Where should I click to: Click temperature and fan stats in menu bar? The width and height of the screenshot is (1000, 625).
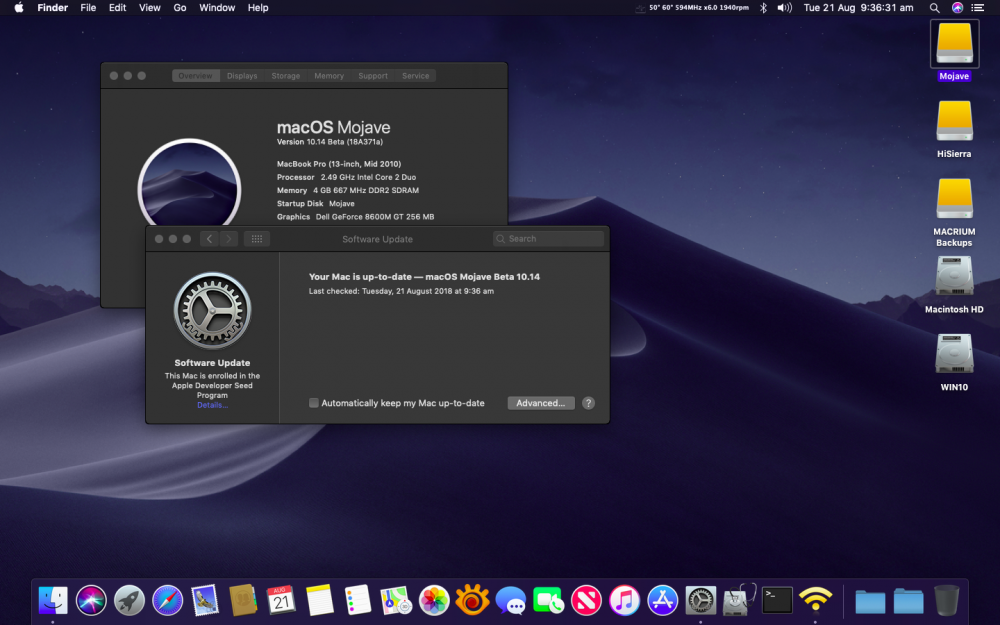pyautogui.click(x=693, y=8)
